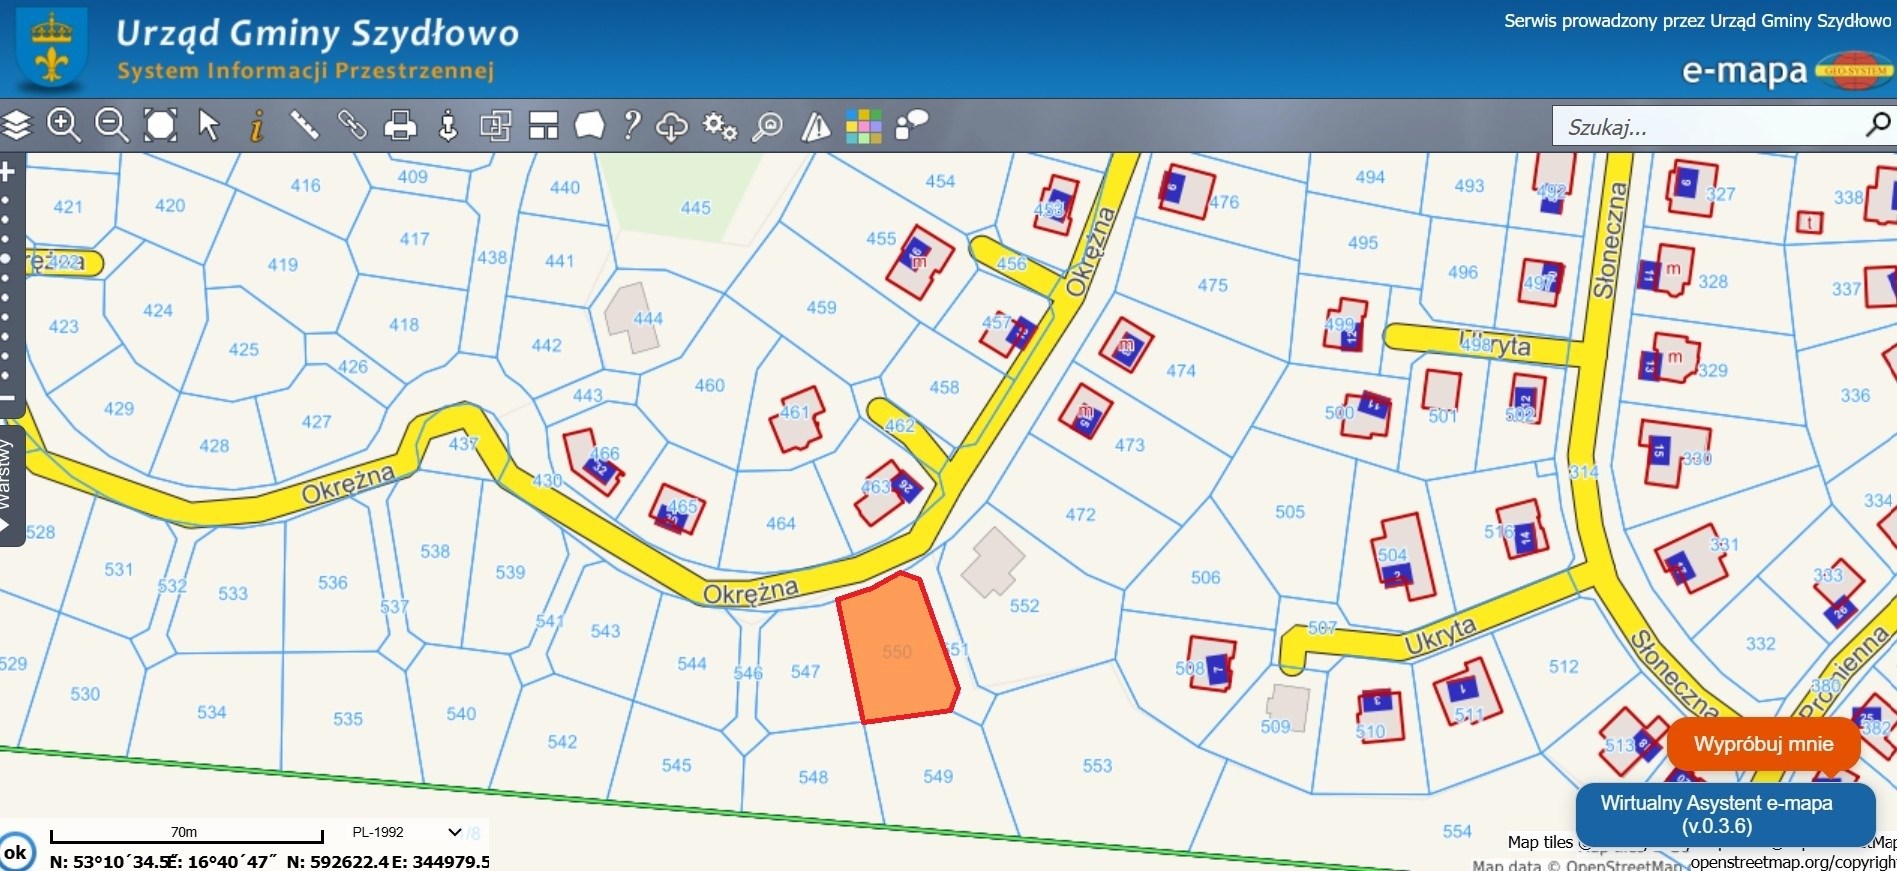1897x871 pixels.
Task: Click the minus at zoom slider bottom
Action: click(x=7, y=398)
